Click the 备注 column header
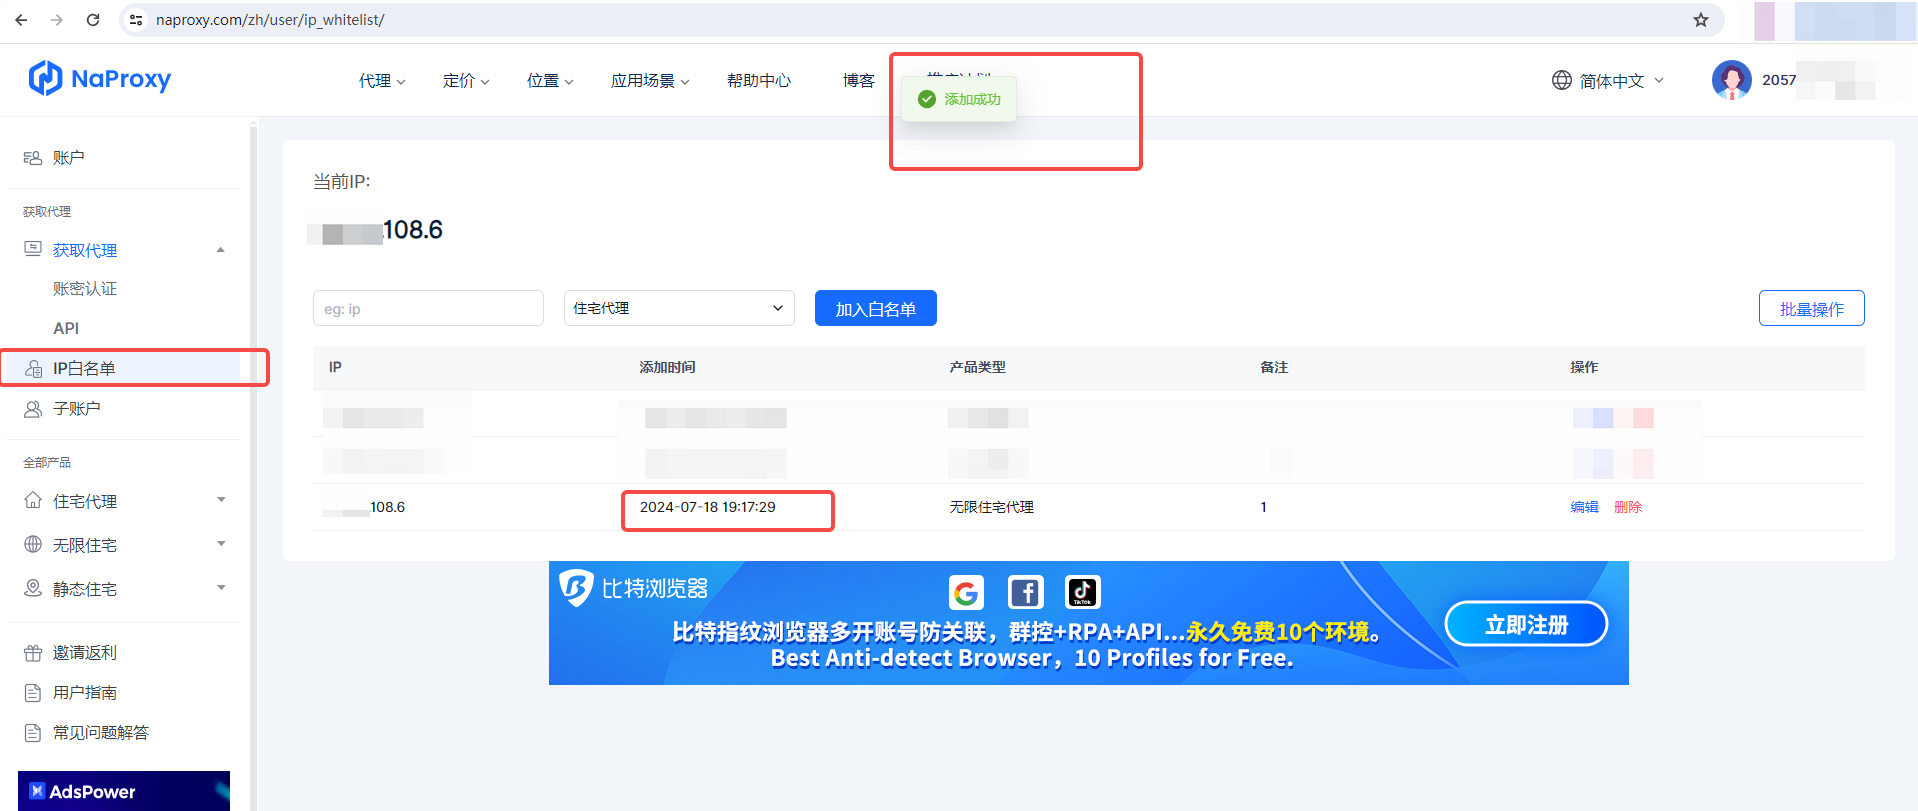The image size is (1918, 811). click(1274, 367)
